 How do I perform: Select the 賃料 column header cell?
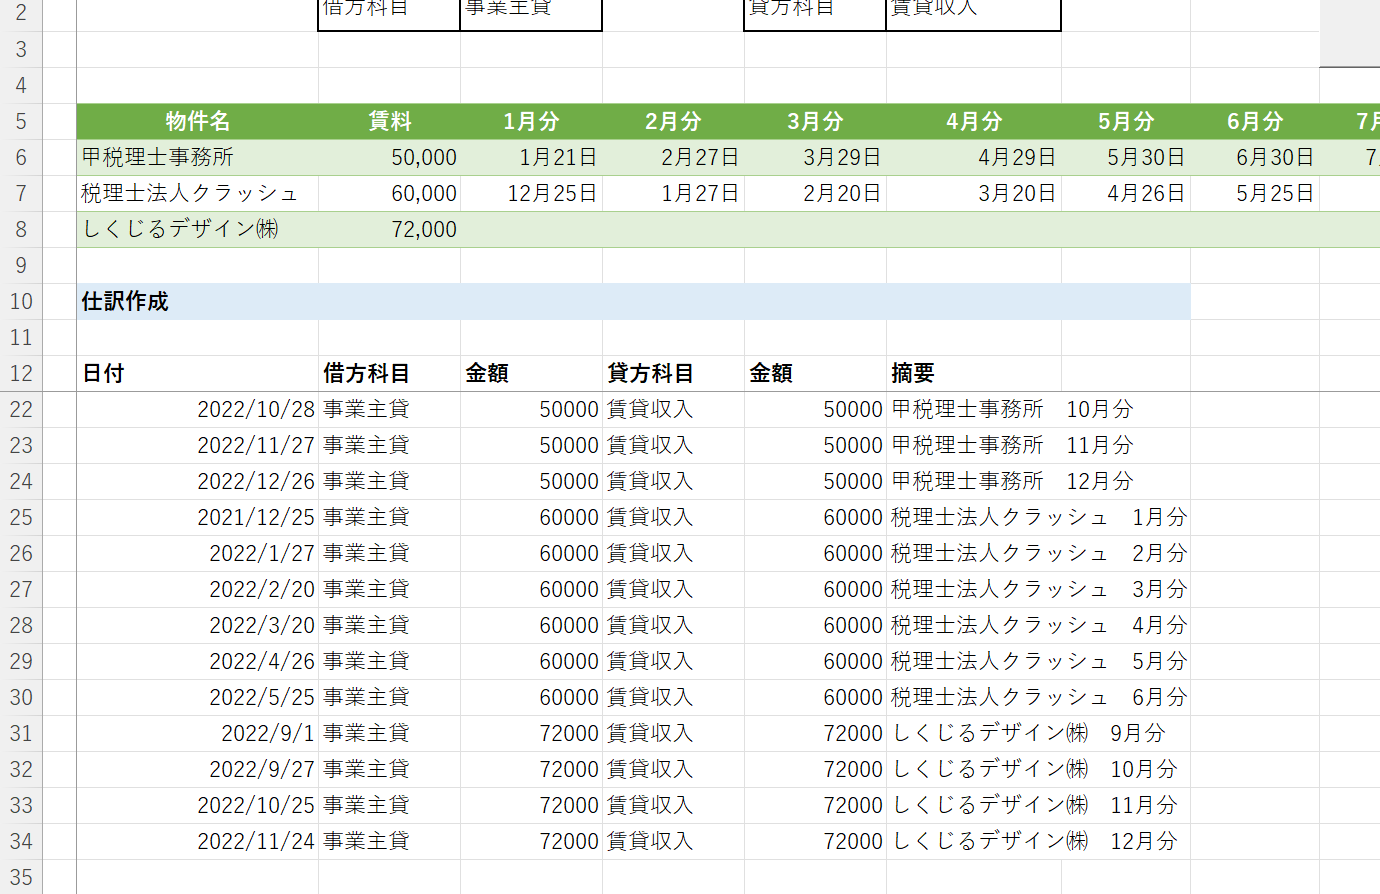pos(389,122)
